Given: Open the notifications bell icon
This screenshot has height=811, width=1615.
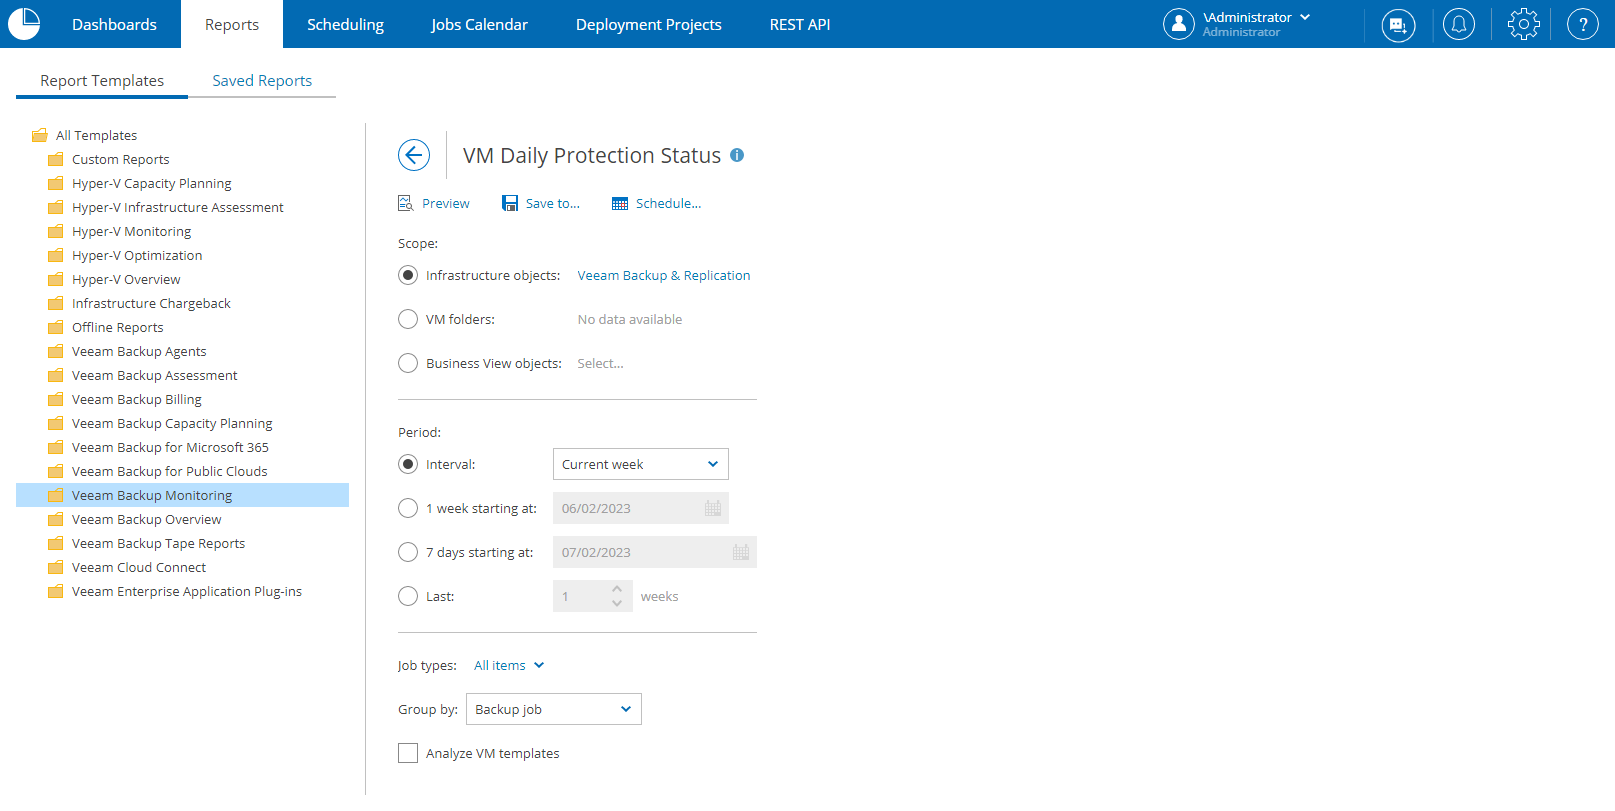Looking at the screenshot, I should click(x=1459, y=24).
